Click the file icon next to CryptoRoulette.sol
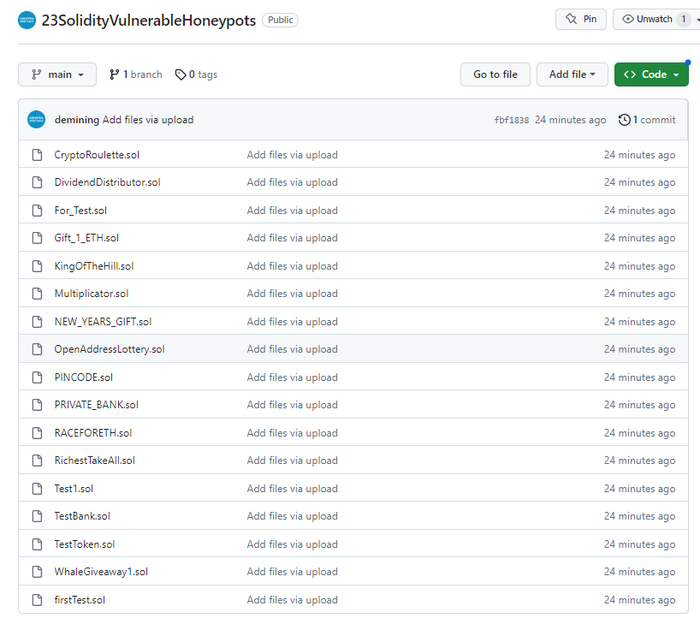 (37, 155)
